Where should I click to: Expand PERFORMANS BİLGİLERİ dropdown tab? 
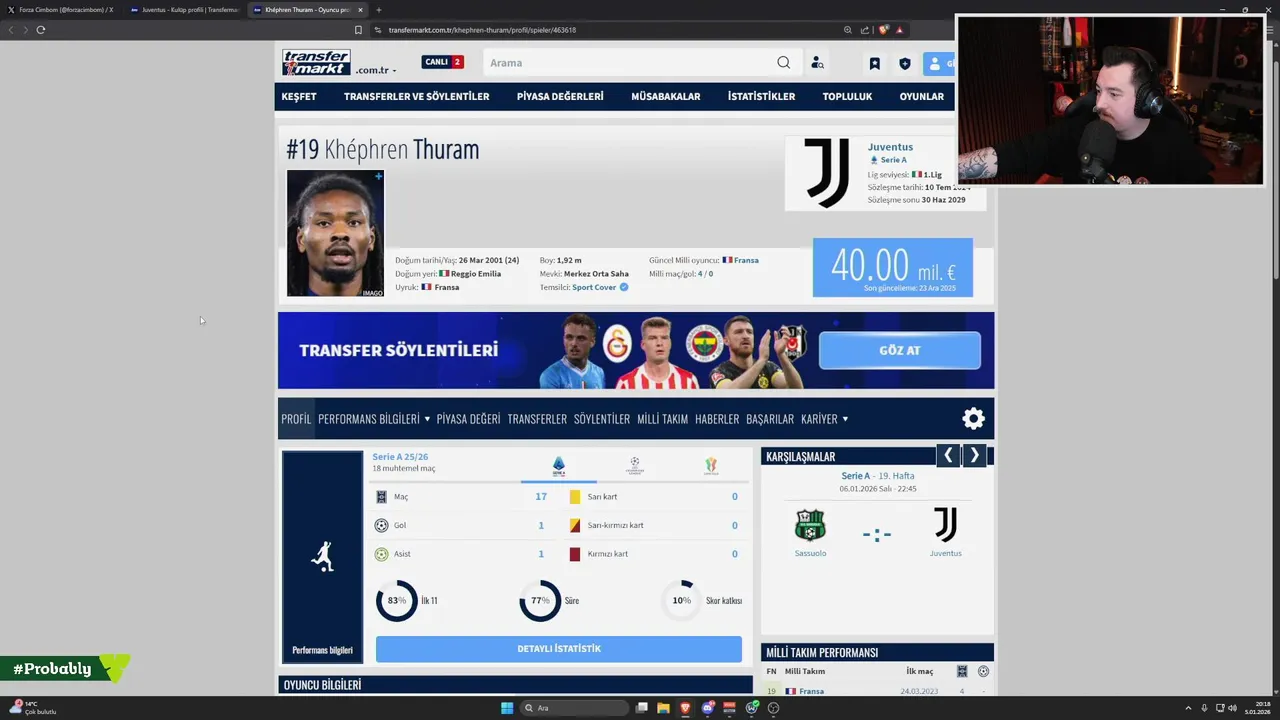pos(374,419)
